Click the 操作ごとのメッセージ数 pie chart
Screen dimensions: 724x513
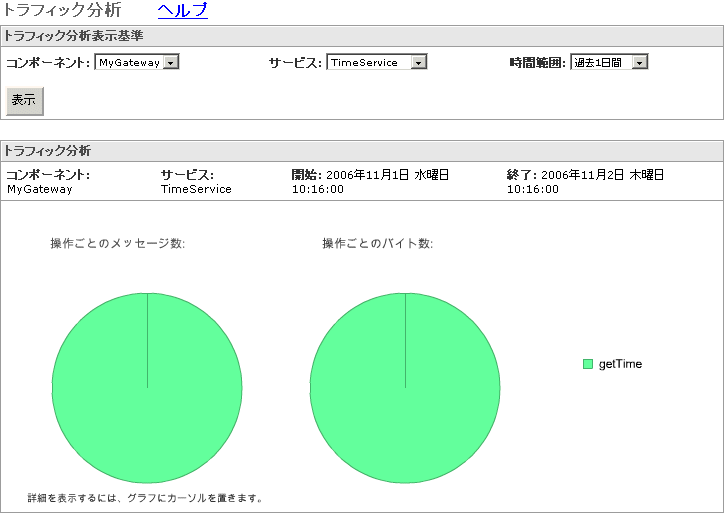click(x=147, y=388)
